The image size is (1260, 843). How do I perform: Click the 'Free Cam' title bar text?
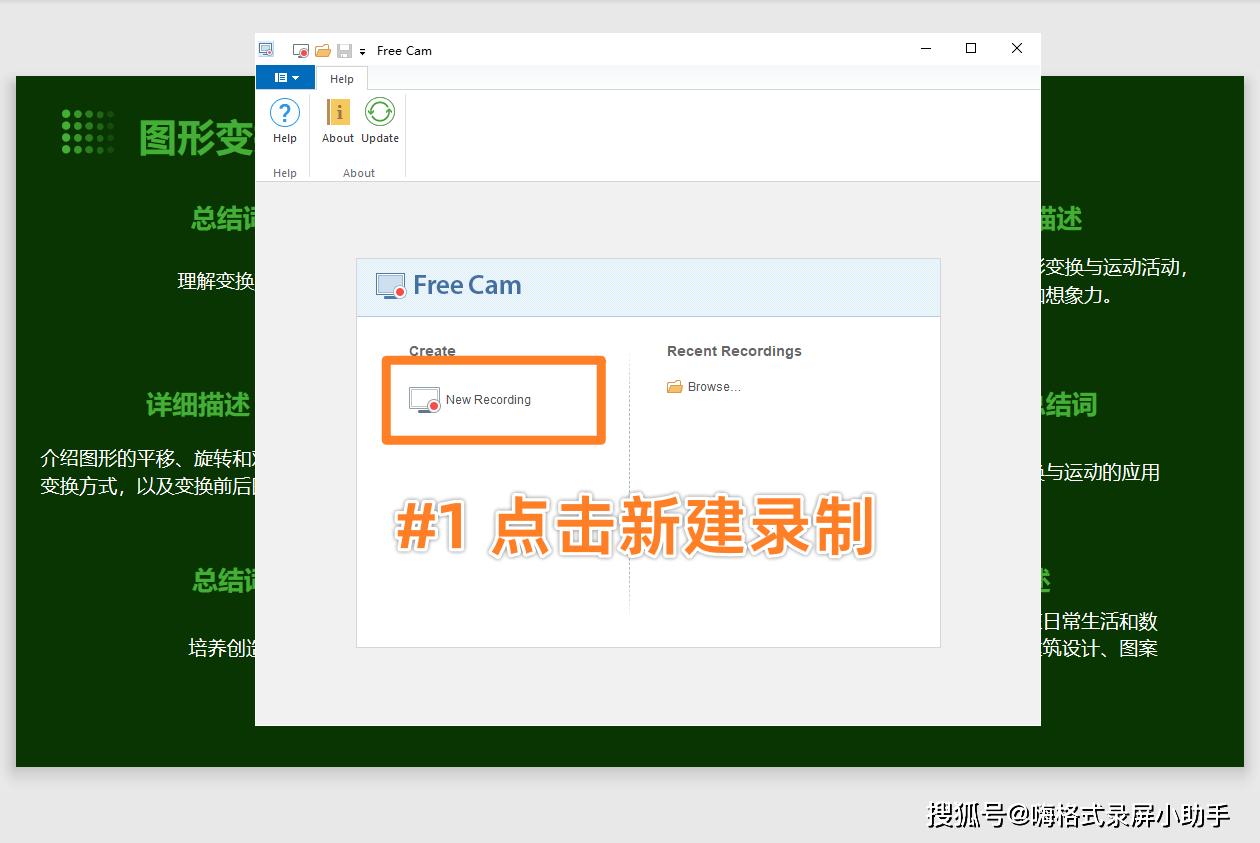404,50
